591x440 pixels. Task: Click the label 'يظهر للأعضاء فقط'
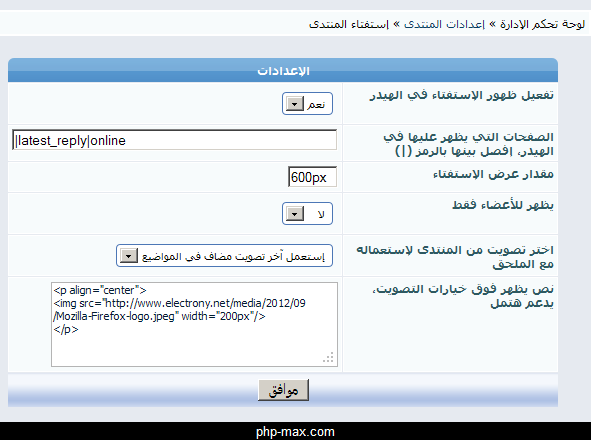[x=503, y=205]
